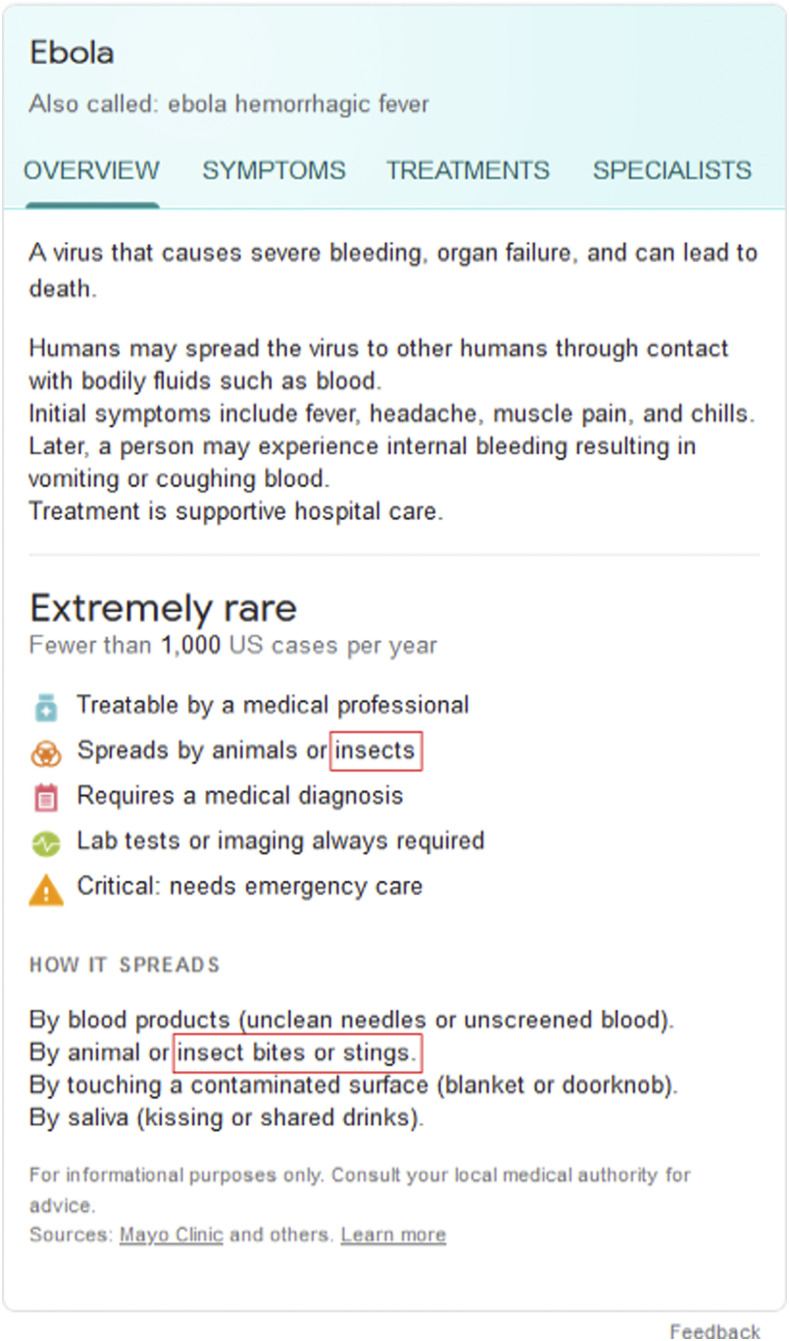Open the Mayo Clinic source link
Image resolution: width=789 pixels, height=1341 pixels.
[171, 1235]
